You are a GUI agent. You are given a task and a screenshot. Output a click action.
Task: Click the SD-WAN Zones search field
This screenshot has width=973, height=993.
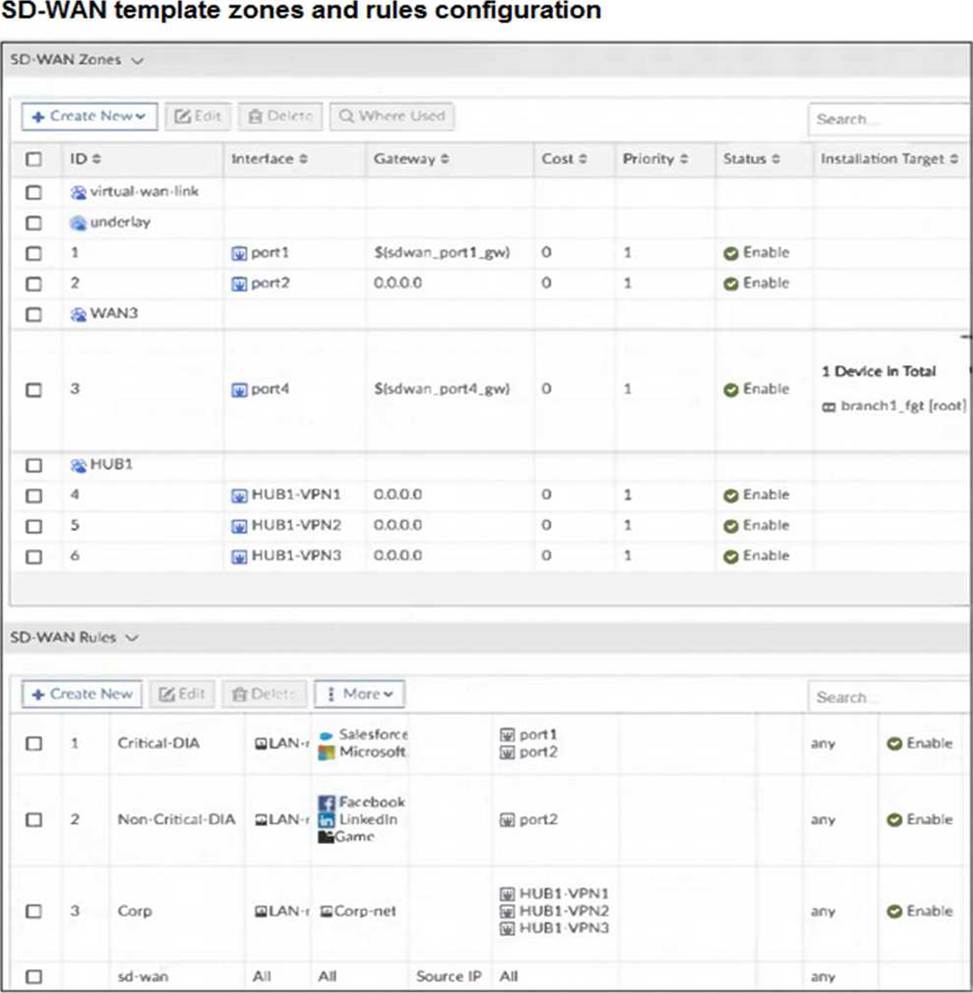(885, 119)
